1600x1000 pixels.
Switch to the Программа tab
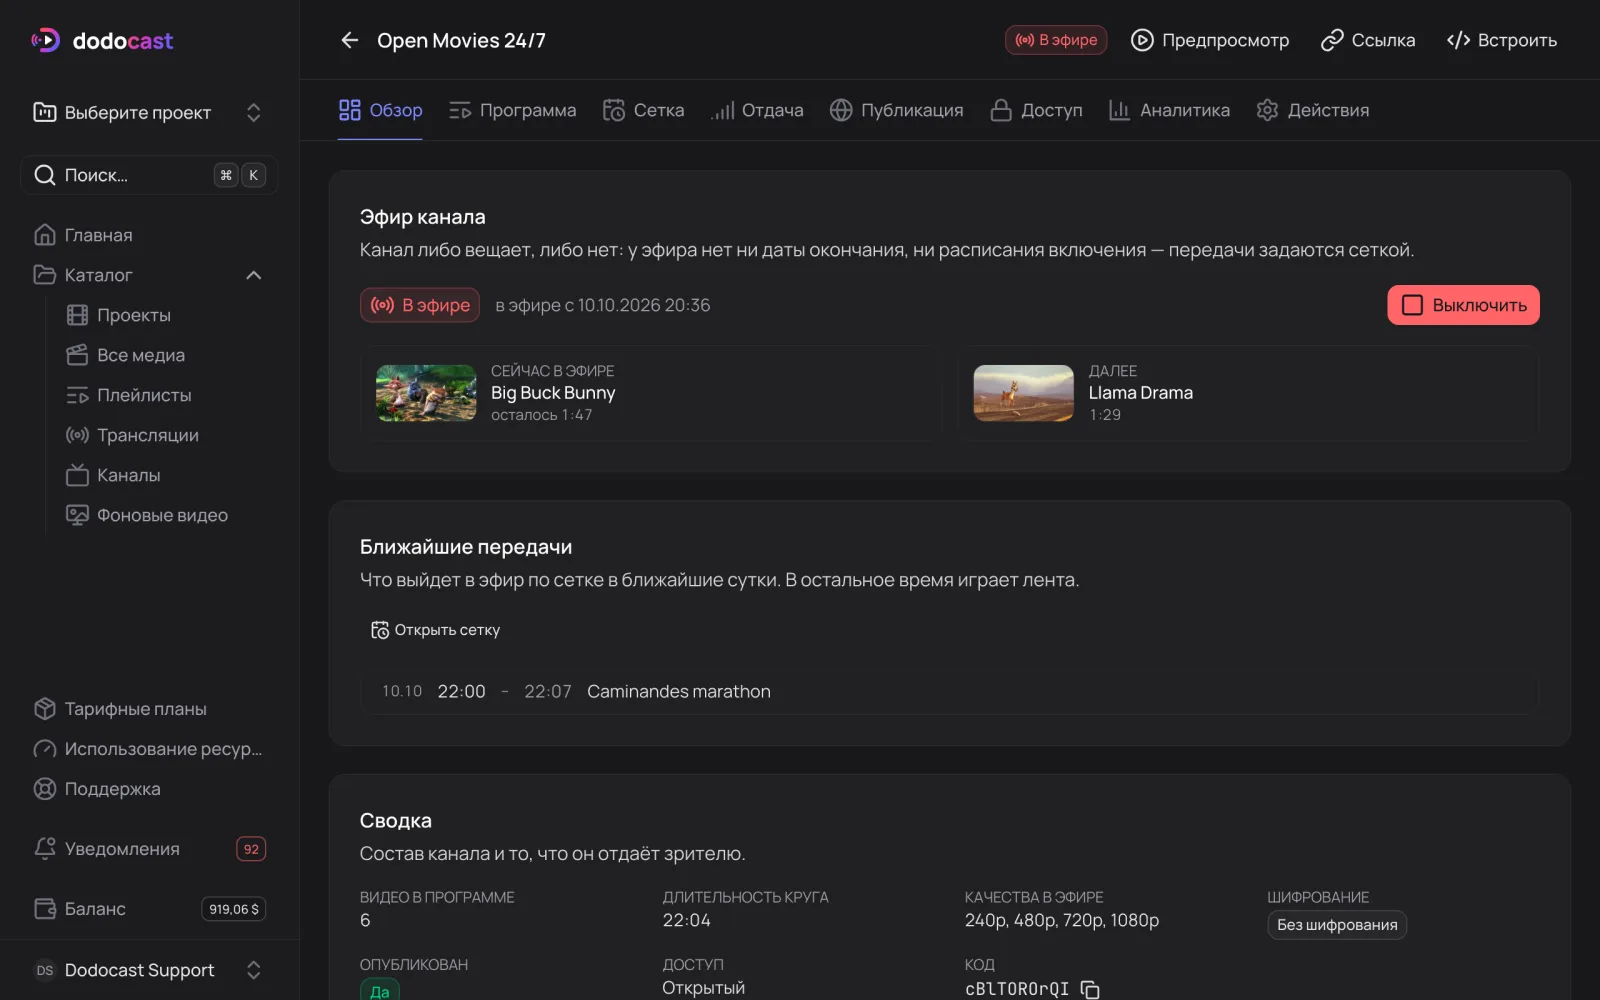click(512, 110)
